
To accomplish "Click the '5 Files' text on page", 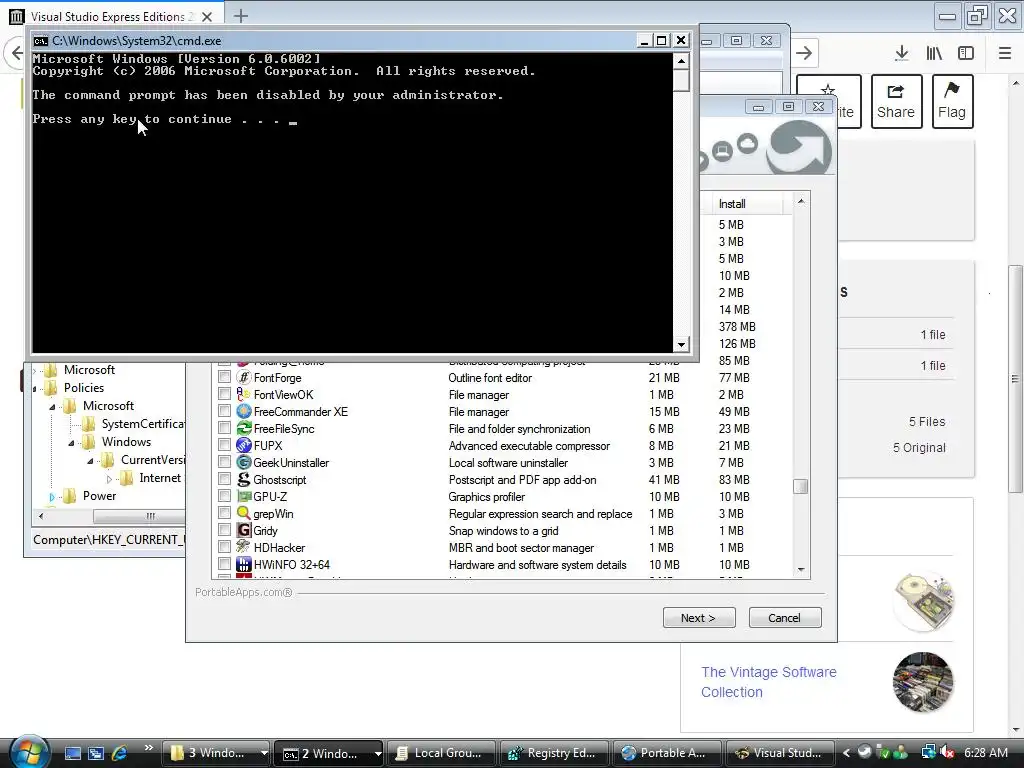I will click(x=927, y=422).
